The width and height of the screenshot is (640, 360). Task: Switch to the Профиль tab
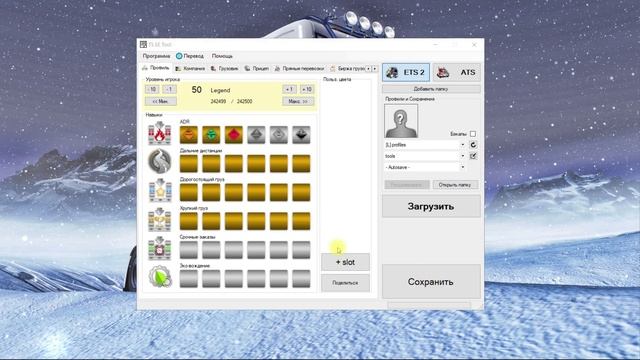[156, 68]
